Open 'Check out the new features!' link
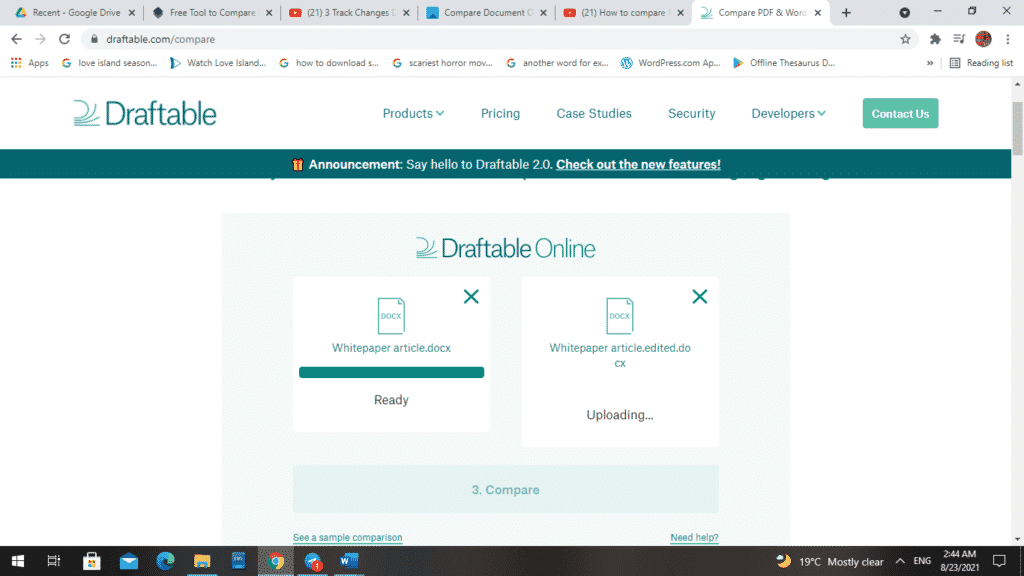Viewport: 1024px width, 576px height. [638, 165]
